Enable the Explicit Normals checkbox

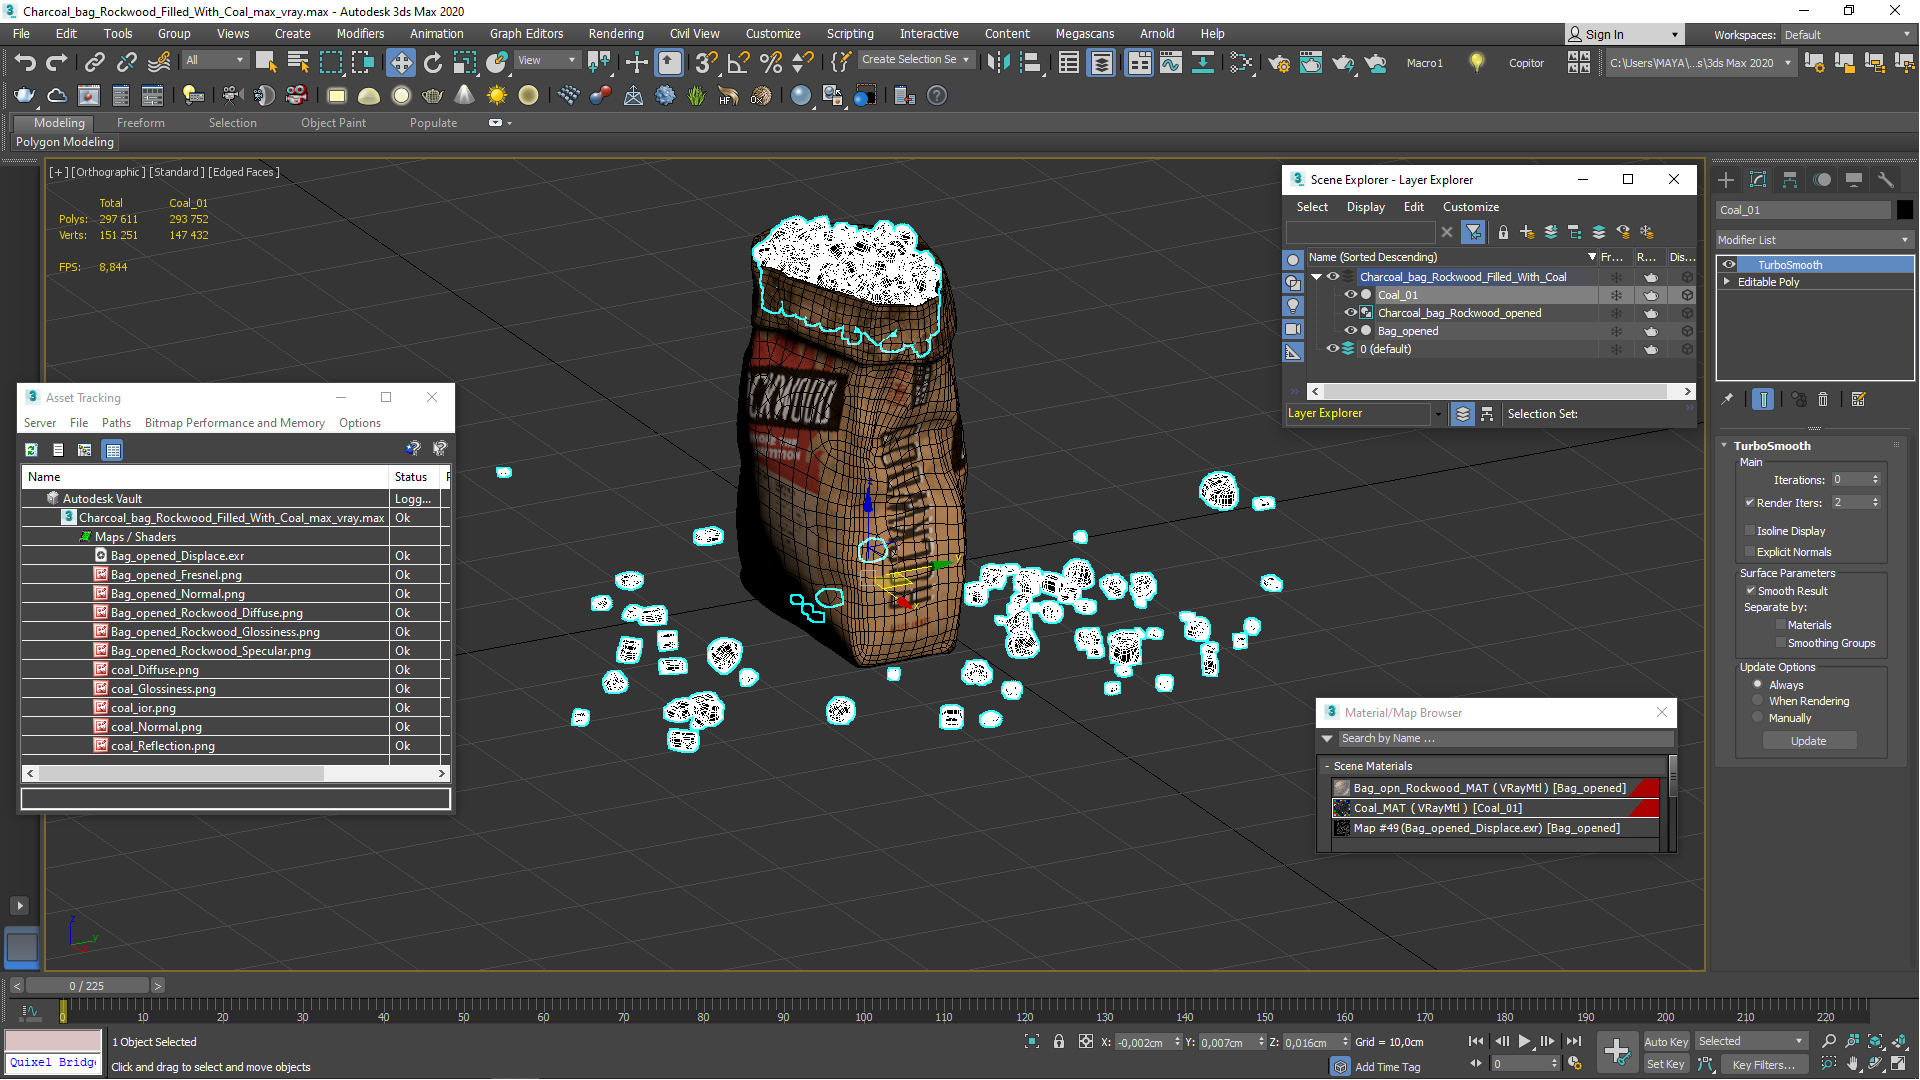1750,552
